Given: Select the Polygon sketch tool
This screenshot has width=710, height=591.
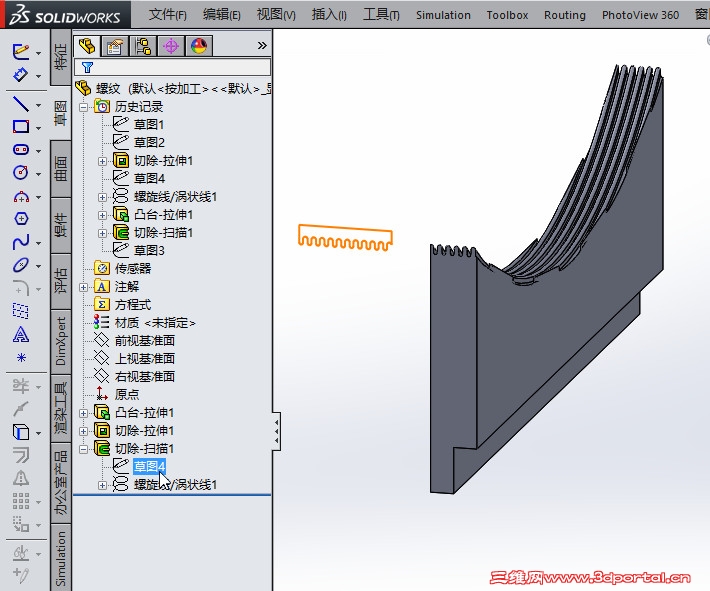Looking at the screenshot, I should (21, 219).
